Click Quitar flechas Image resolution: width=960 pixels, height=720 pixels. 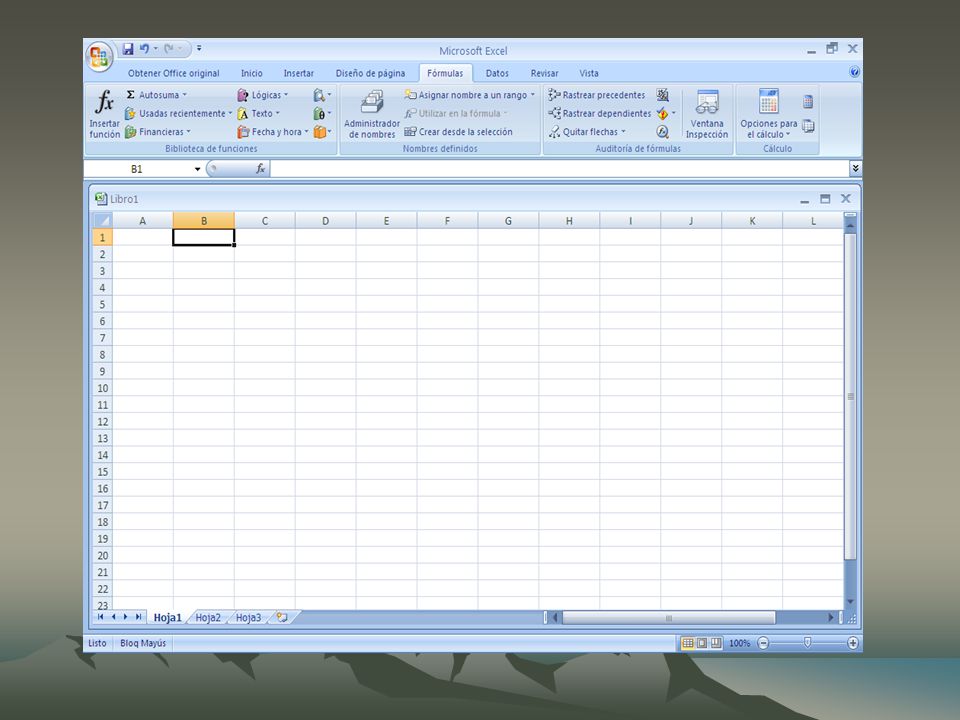pyautogui.click(x=587, y=132)
